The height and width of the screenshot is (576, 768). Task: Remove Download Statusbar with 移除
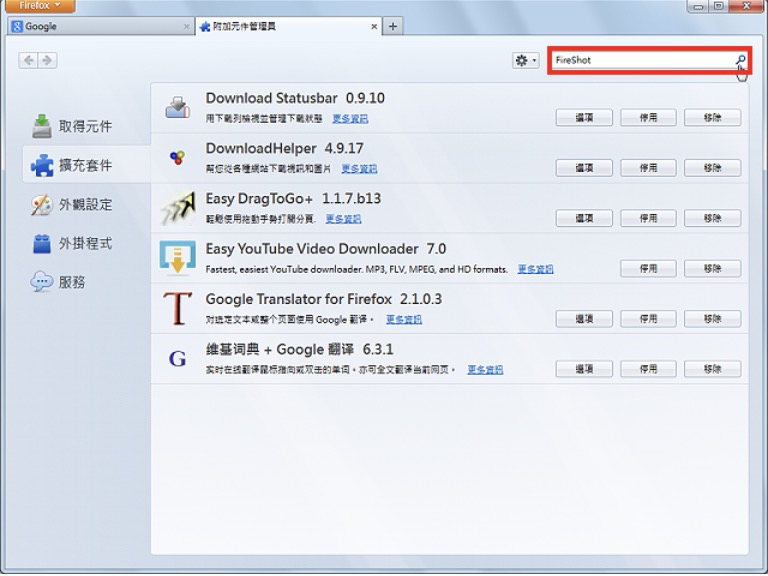pos(712,118)
